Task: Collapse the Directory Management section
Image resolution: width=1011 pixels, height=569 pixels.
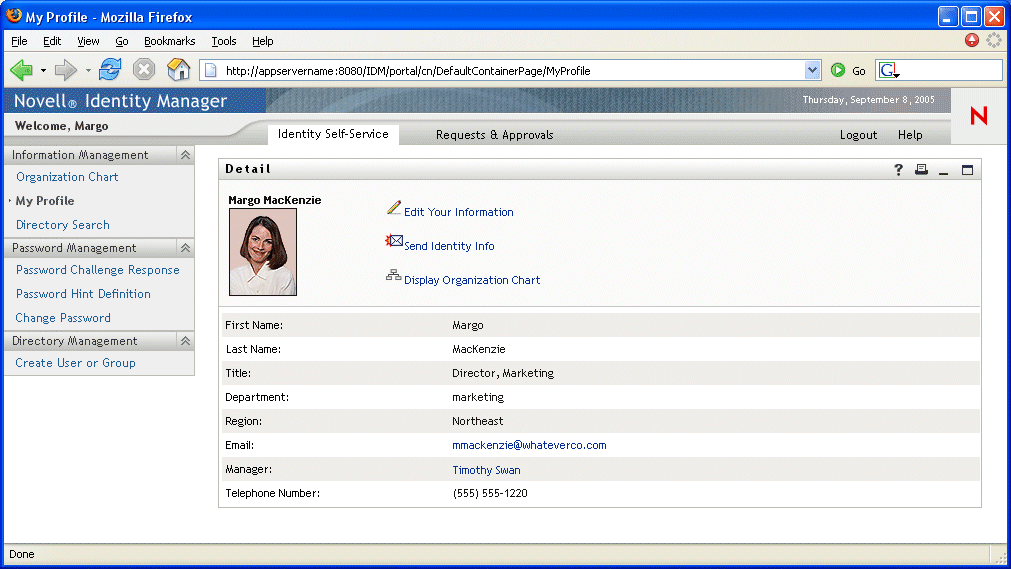Action: coord(185,341)
